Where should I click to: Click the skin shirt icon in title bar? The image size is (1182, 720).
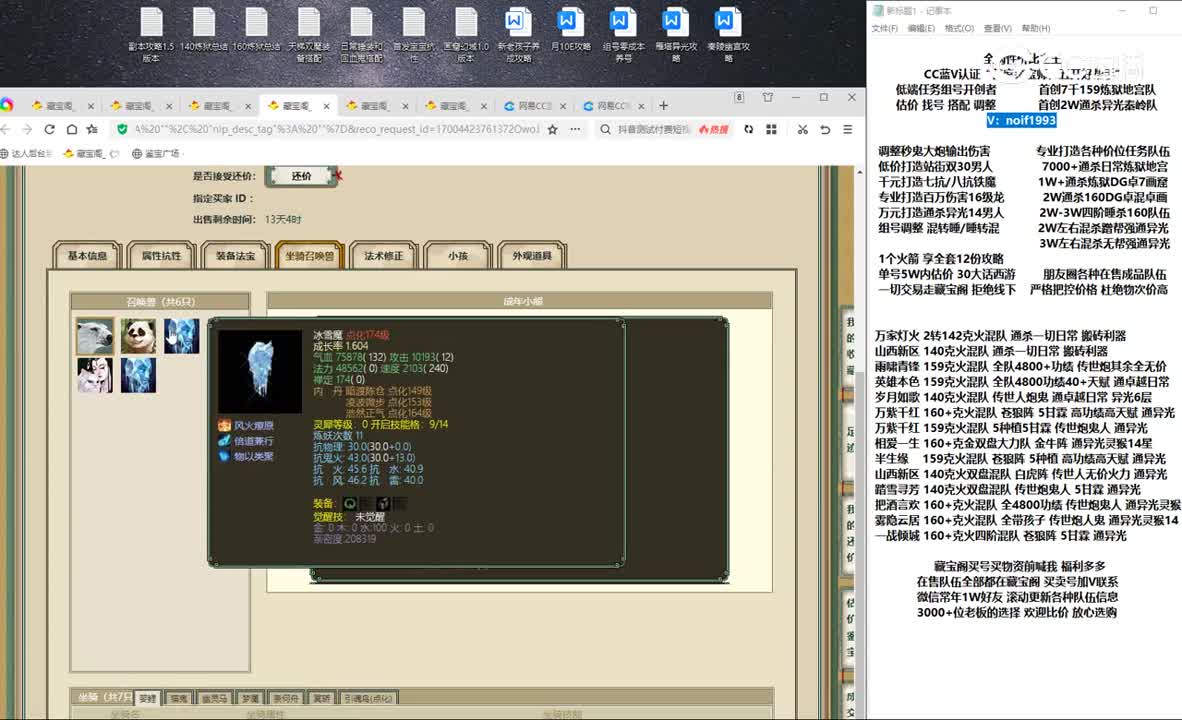click(767, 97)
